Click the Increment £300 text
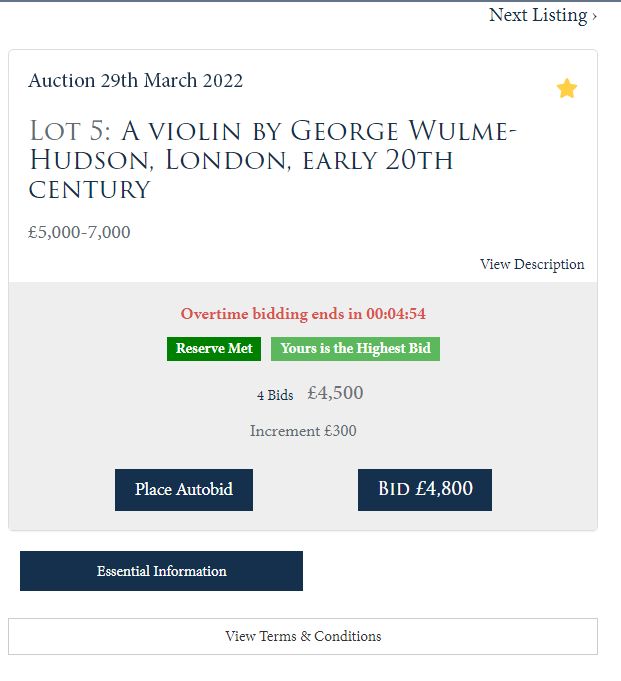 click(303, 431)
